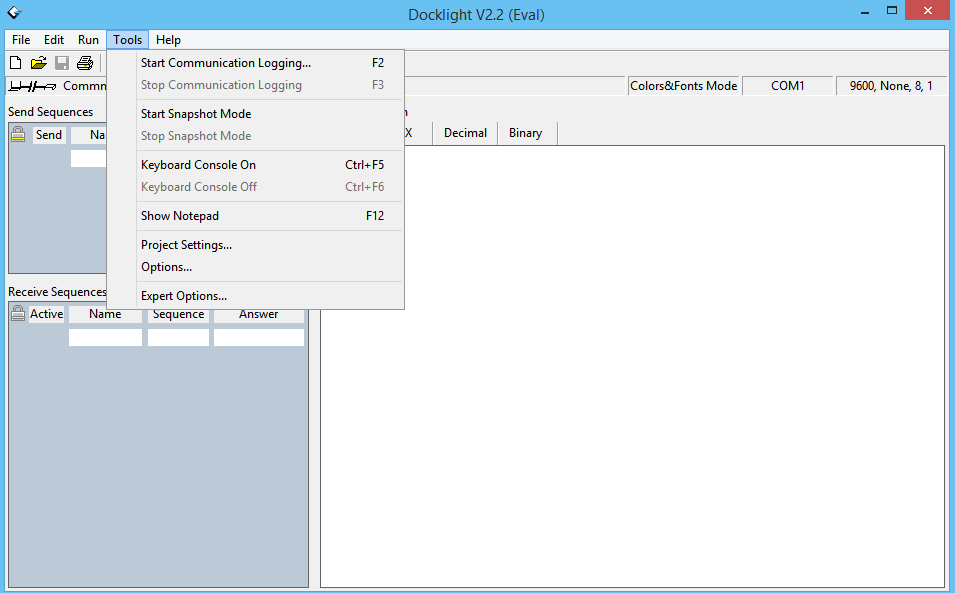
Task: Click the Sequence column header
Action: (178, 314)
